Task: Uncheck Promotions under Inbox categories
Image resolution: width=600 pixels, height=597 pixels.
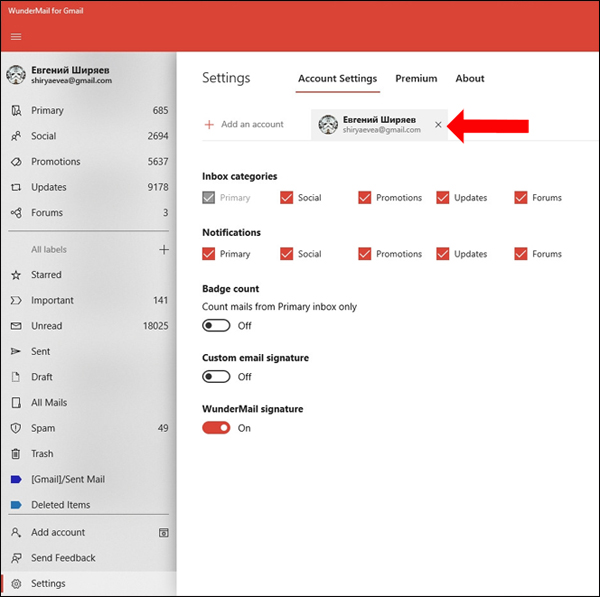Action: [364, 197]
